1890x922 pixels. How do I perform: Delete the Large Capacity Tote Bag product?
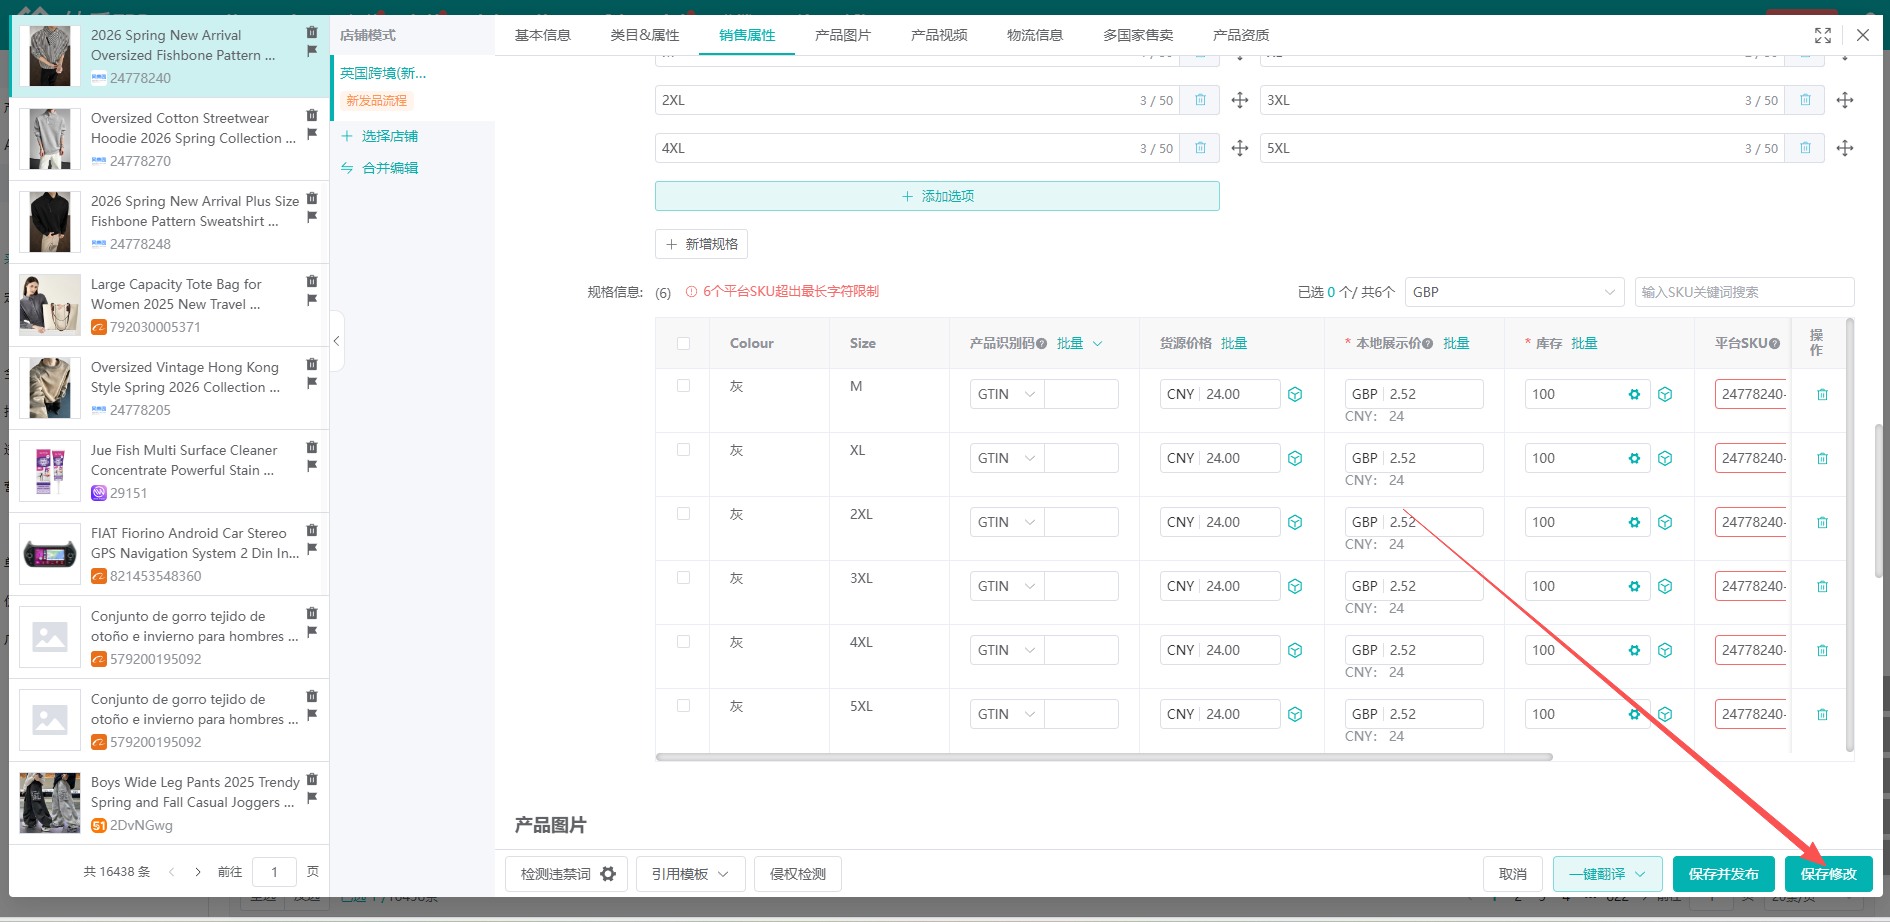point(312,282)
